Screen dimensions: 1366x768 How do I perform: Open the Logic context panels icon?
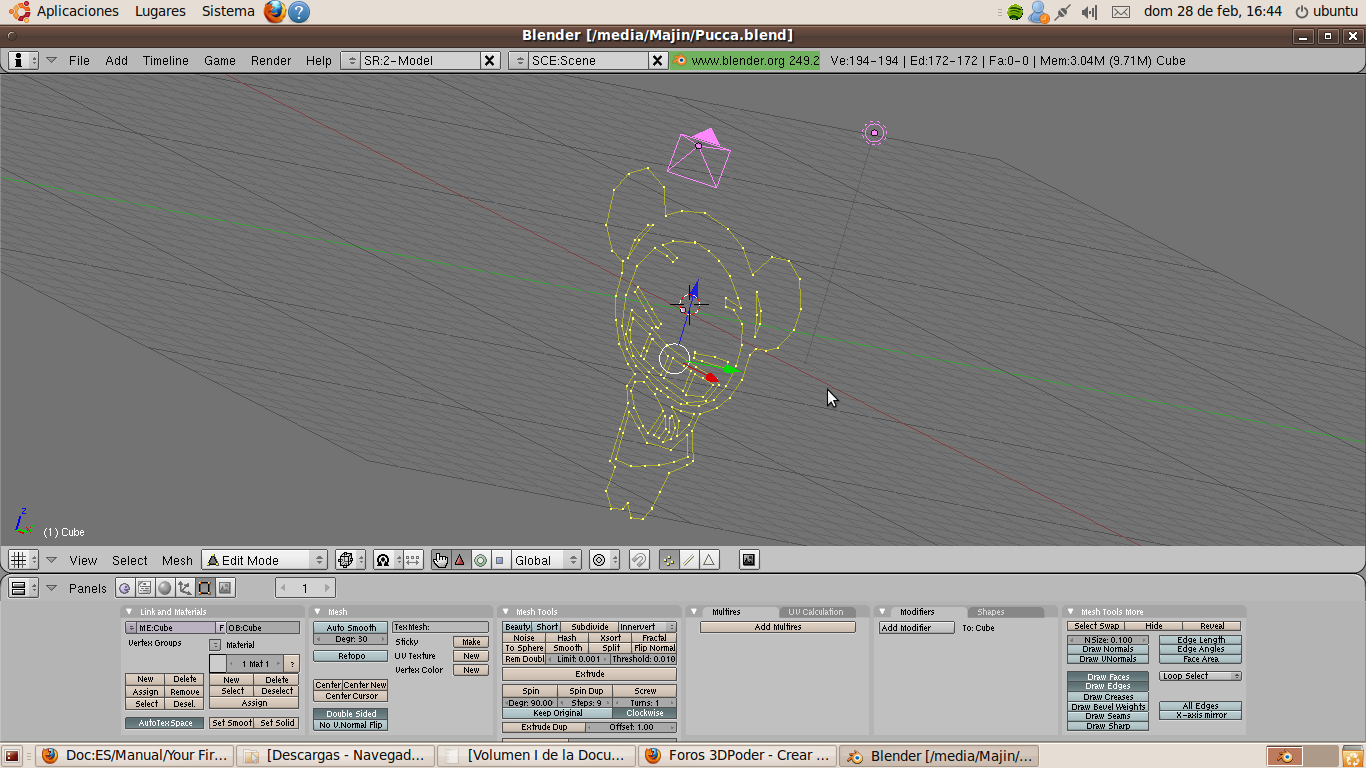pyautogui.click(x=125, y=588)
